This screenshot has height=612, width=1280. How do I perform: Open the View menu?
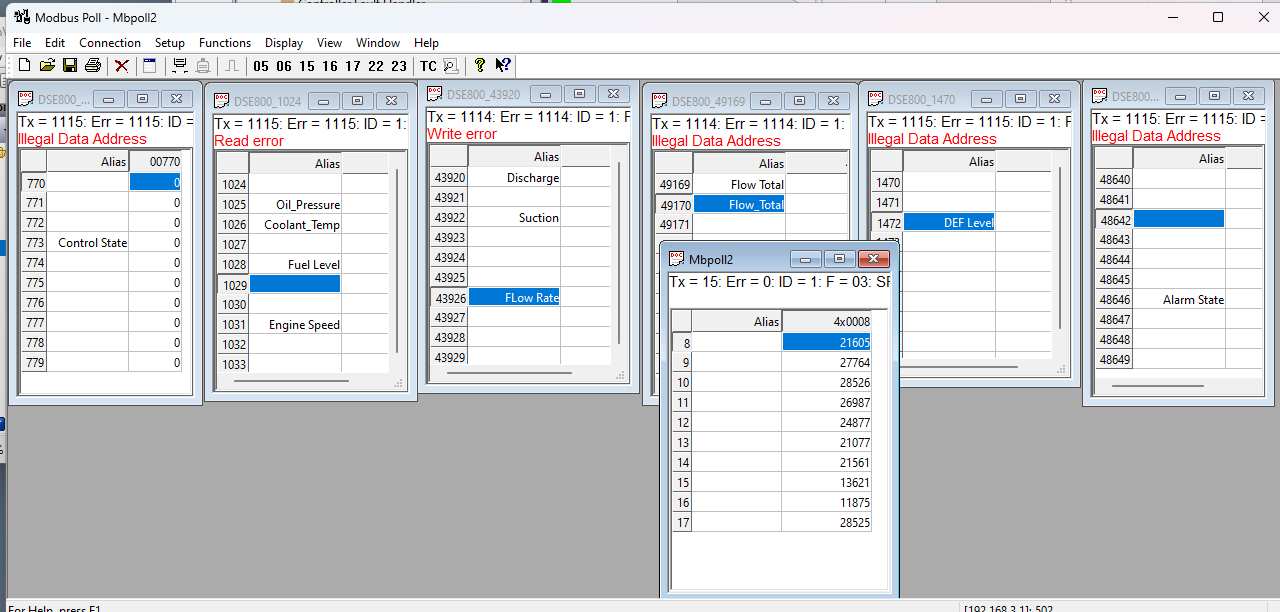(x=330, y=43)
